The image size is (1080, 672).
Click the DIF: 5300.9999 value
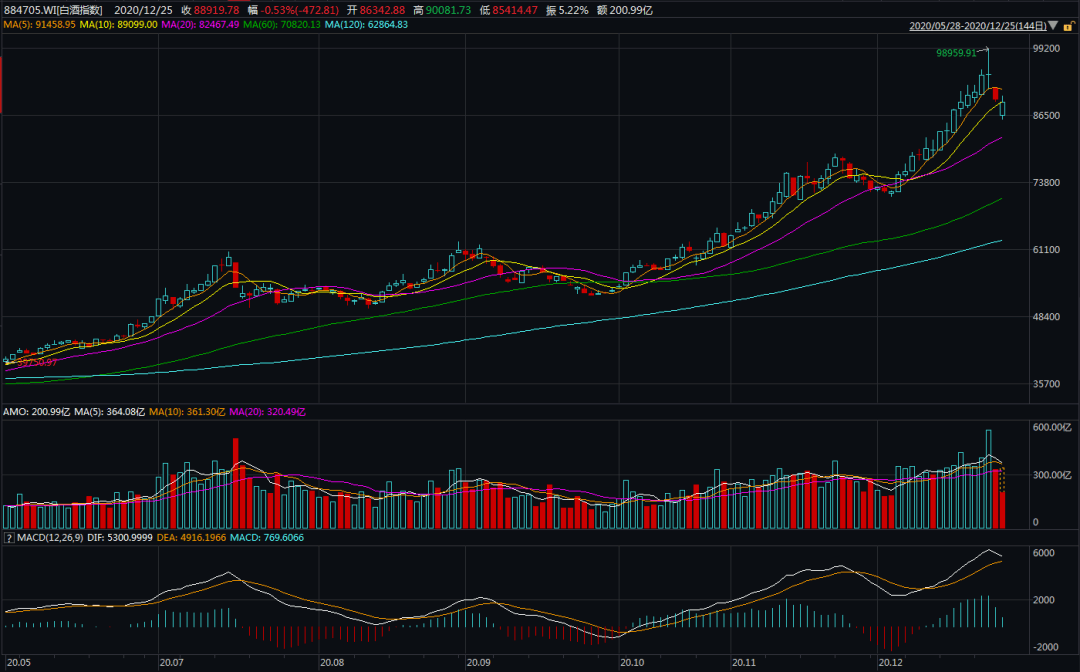pyautogui.click(x=120, y=538)
